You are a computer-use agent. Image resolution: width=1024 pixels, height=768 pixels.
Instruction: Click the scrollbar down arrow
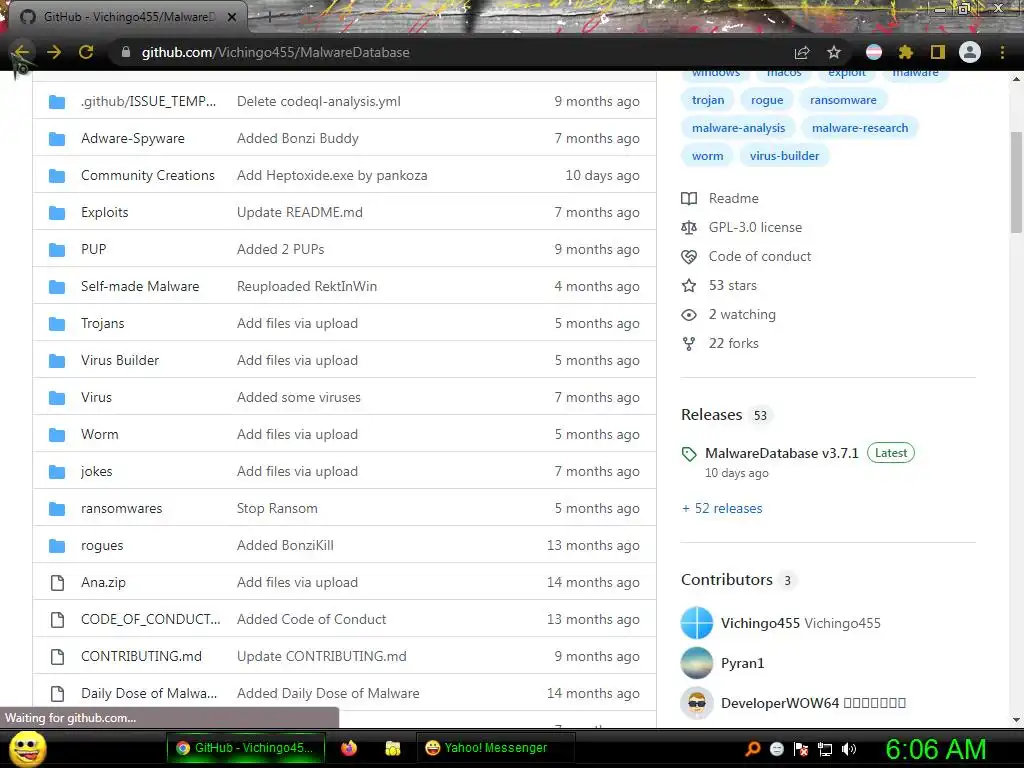pyautogui.click(x=1016, y=720)
